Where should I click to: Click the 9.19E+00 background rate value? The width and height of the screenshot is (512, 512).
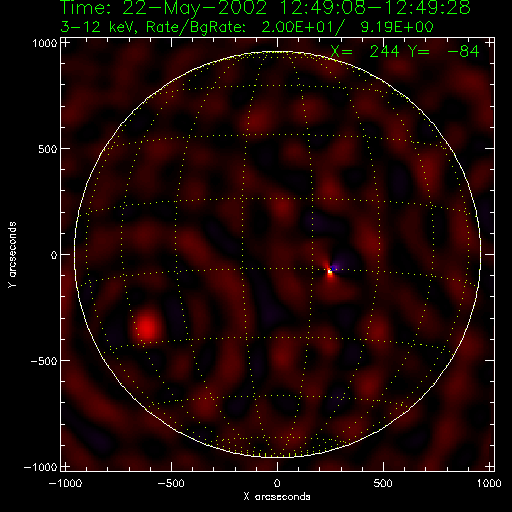coord(397,27)
